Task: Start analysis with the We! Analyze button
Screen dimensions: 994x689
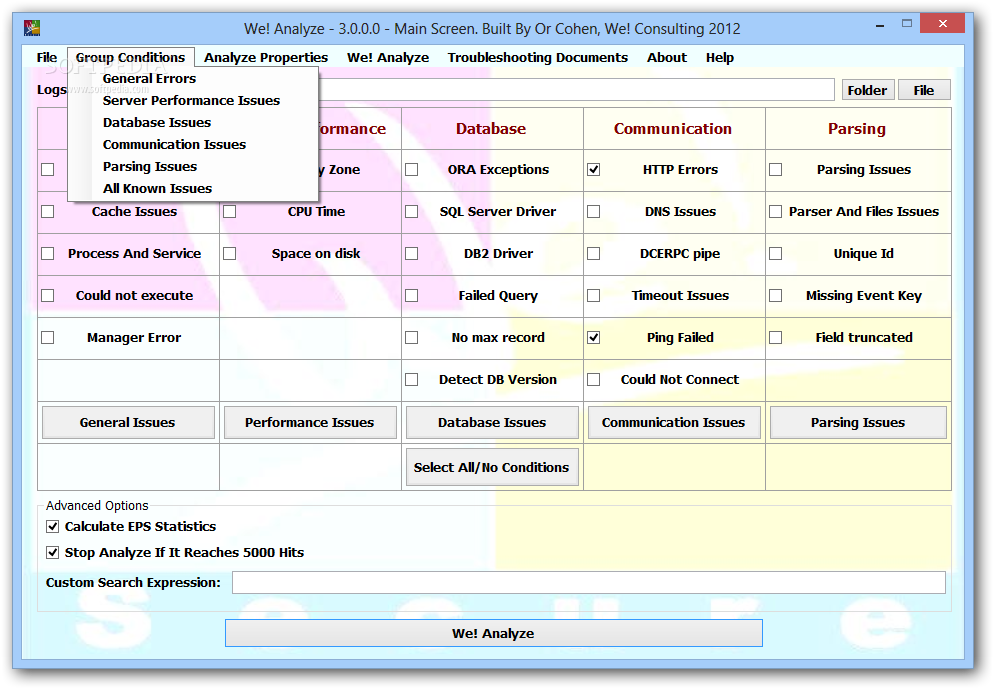Action: [x=493, y=633]
